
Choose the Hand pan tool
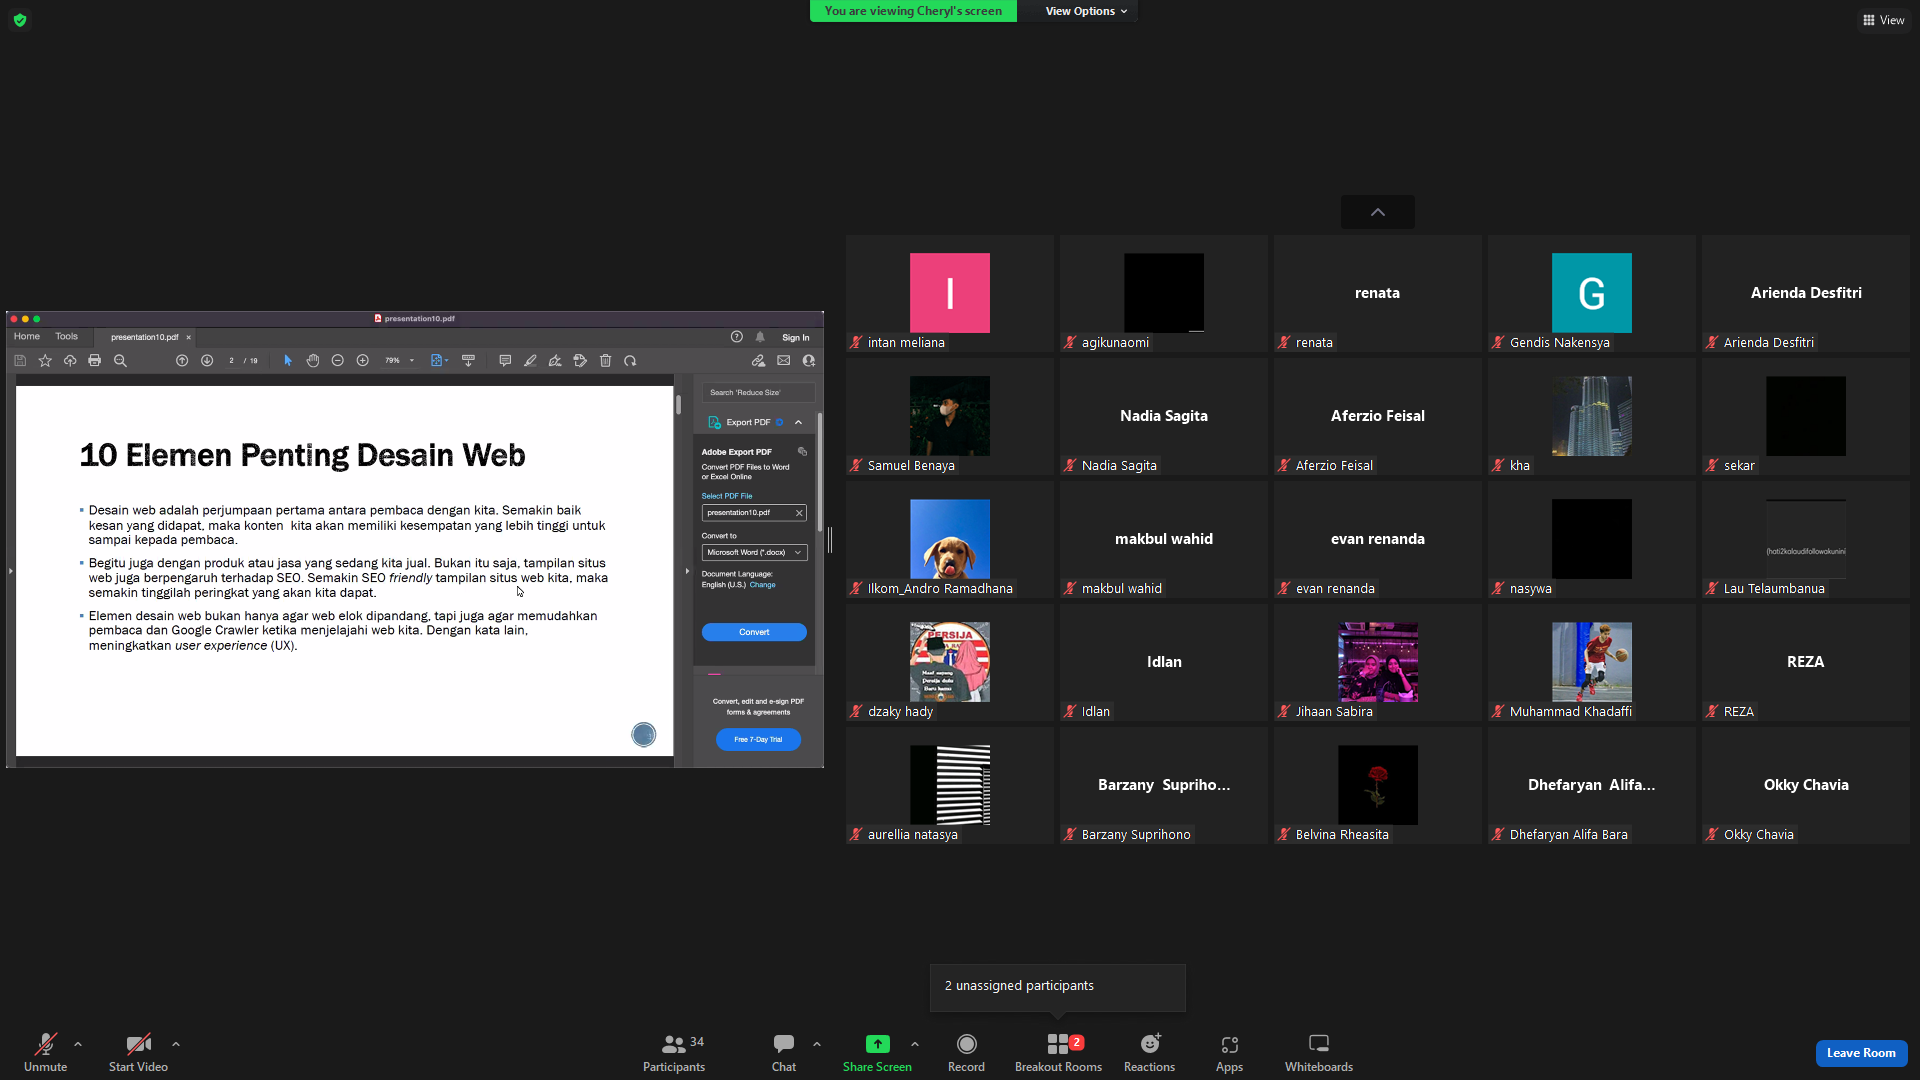coord(313,361)
